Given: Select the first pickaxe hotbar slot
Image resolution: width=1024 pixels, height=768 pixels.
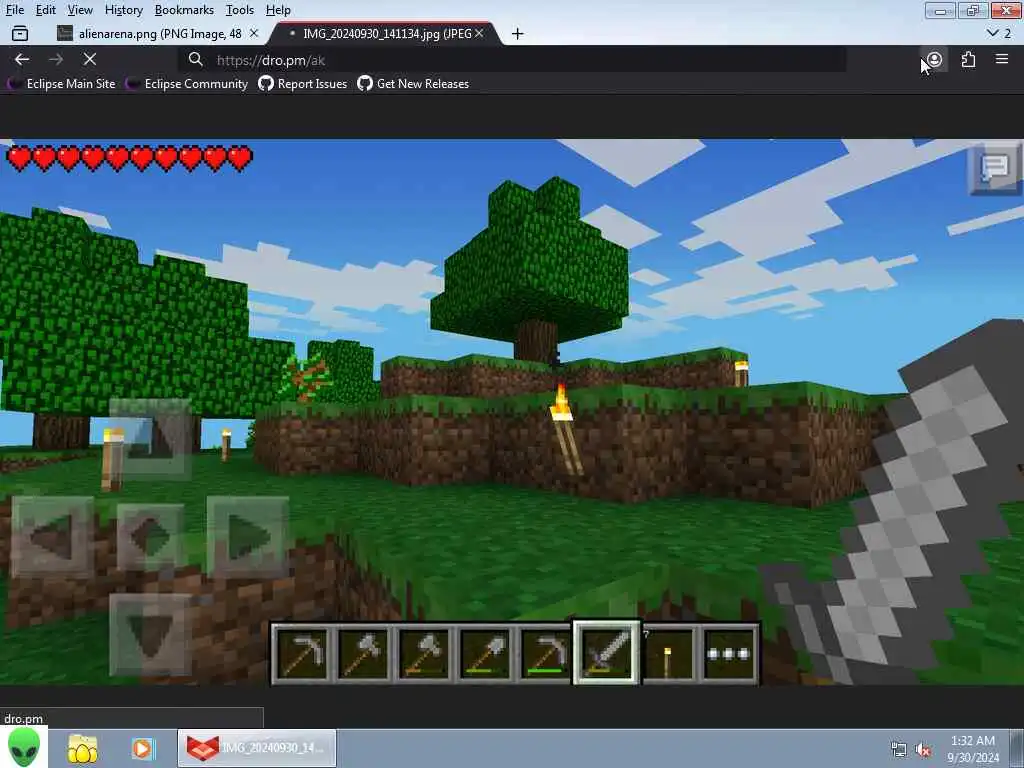Looking at the screenshot, I should [301, 654].
